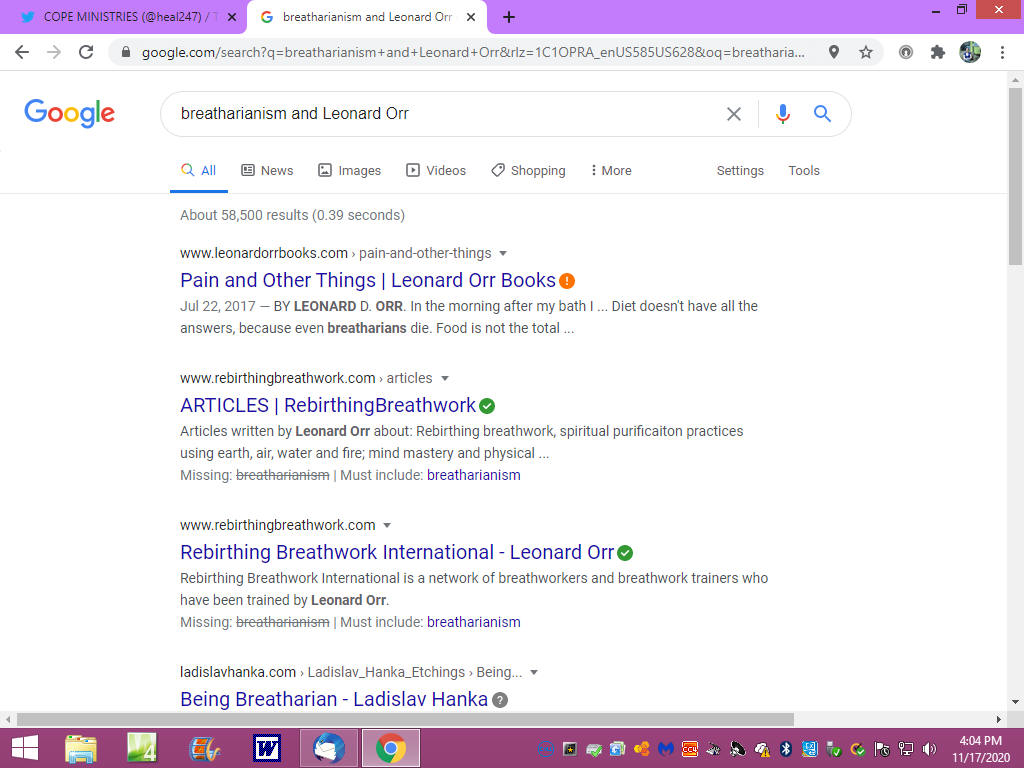This screenshot has height=768, width=1024.
Task: Launch the Movie Maker film-reel taskbar app
Action: pos(204,748)
